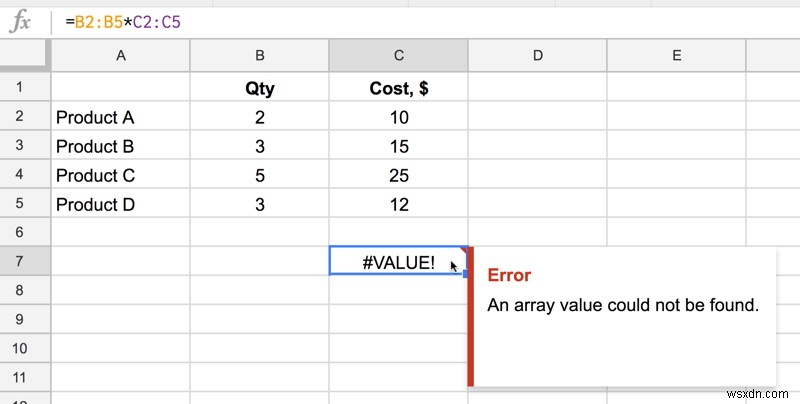Select row 1 header
800x404 pixels.
pyautogui.click(x=26, y=87)
